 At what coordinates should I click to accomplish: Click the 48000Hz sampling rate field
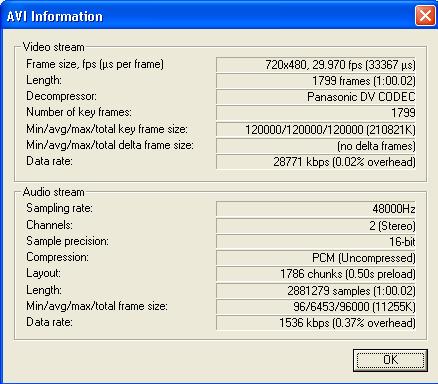pos(316,209)
